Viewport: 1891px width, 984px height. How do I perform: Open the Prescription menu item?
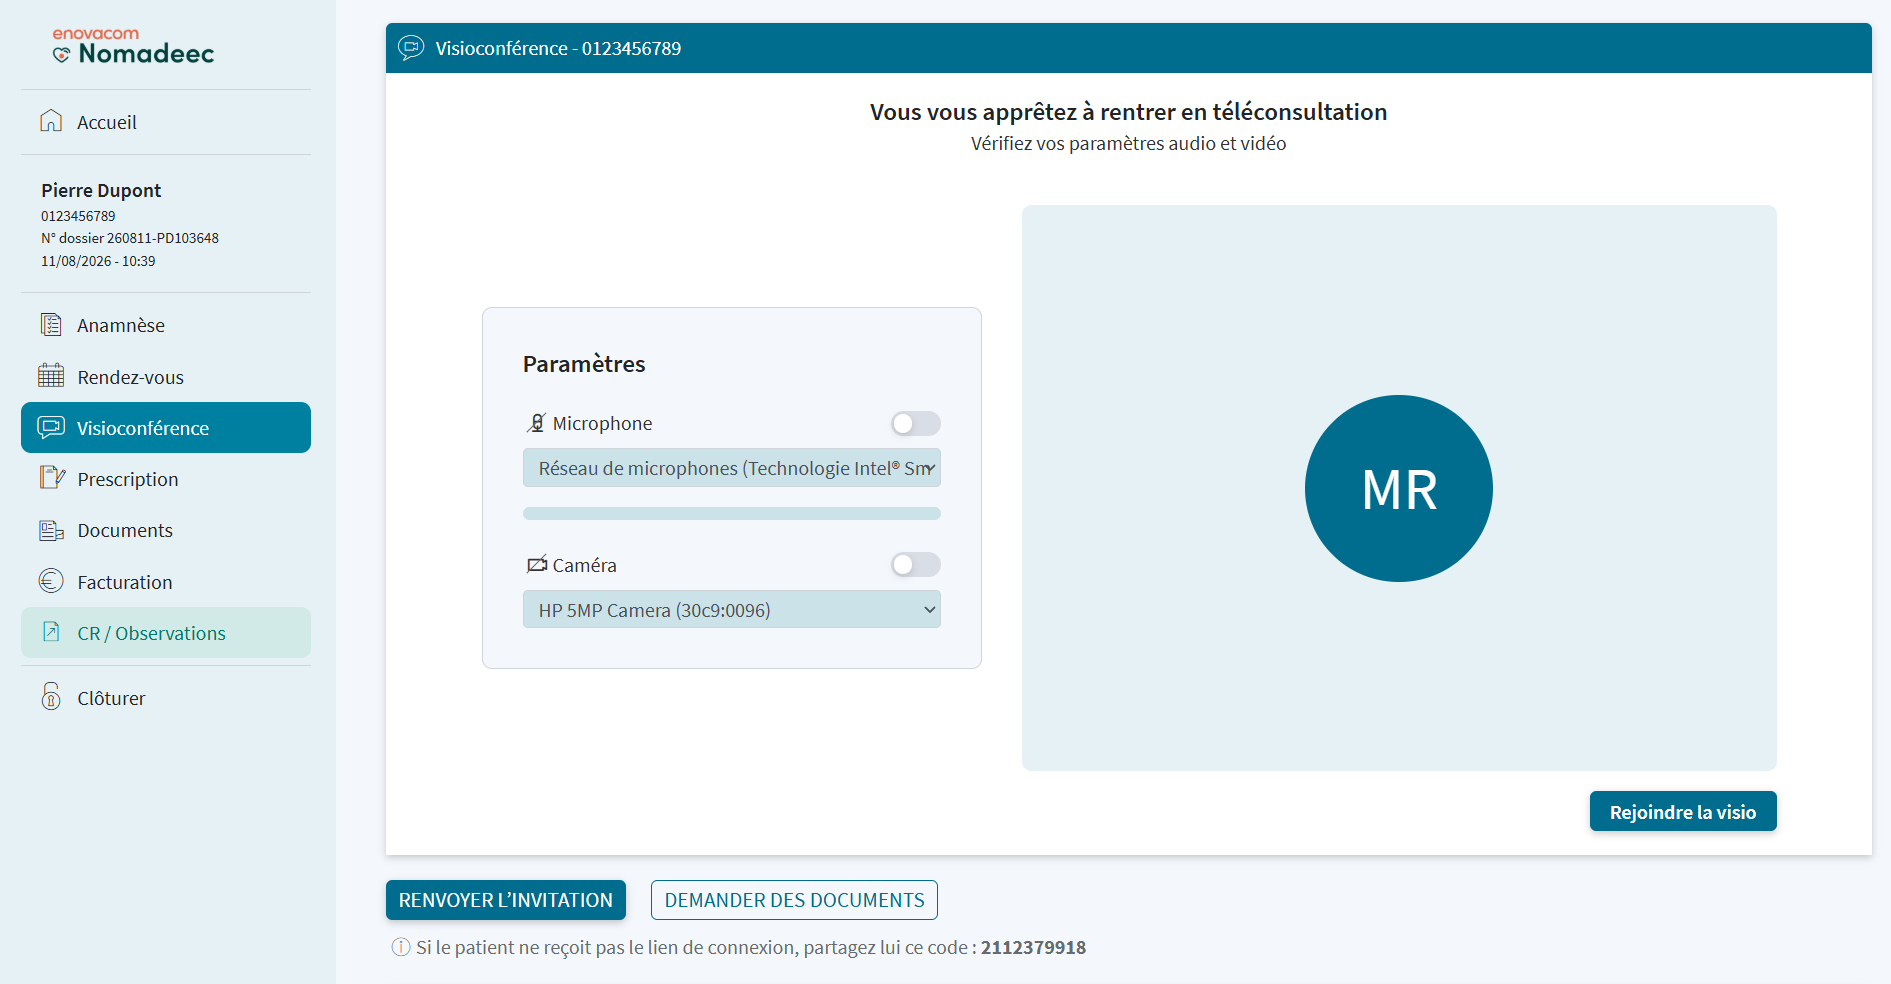point(166,479)
